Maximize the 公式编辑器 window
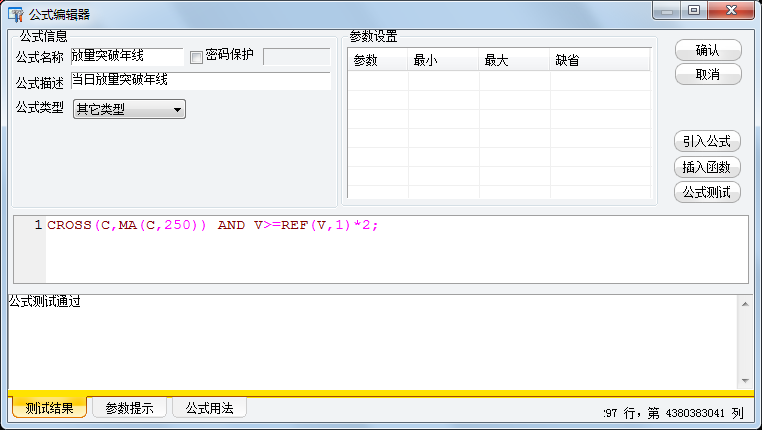Screen dimensions: 762x430 (x=693, y=10)
